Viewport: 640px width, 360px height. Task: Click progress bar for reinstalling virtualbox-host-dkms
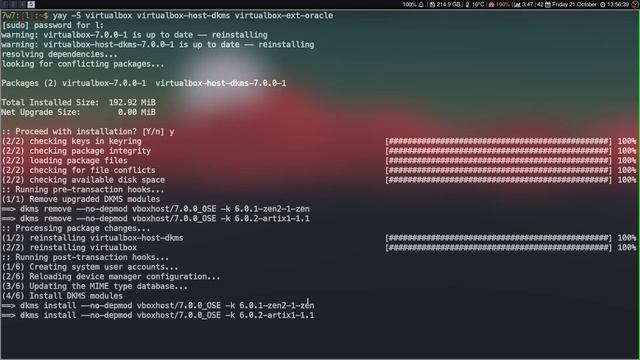click(x=499, y=238)
